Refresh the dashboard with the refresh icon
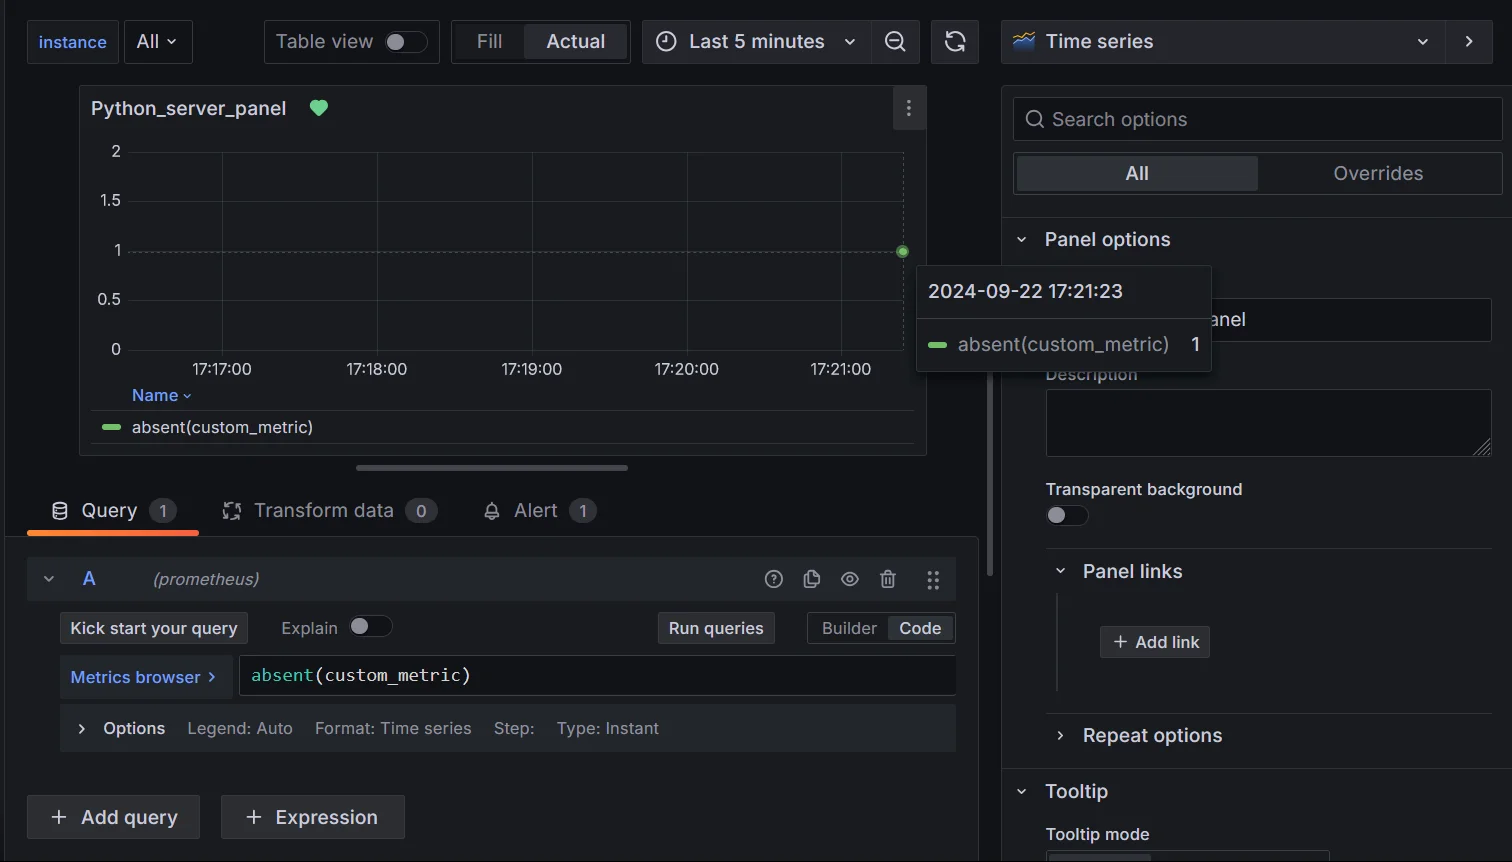This screenshot has height=862, width=1512. (954, 41)
